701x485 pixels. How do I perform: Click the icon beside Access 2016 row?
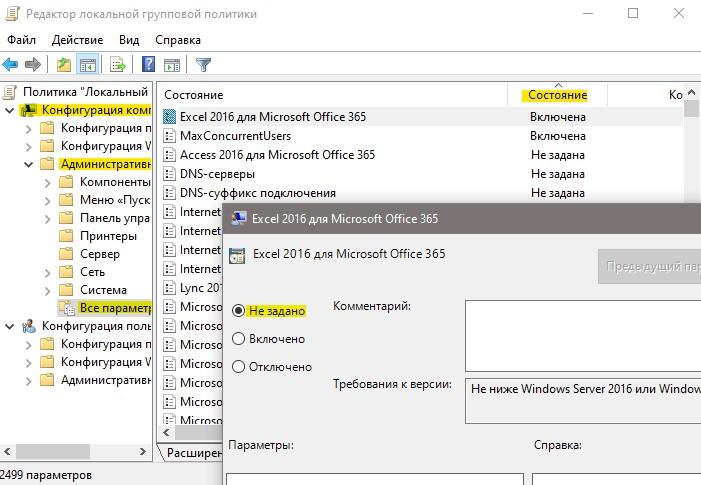click(x=169, y=155)
